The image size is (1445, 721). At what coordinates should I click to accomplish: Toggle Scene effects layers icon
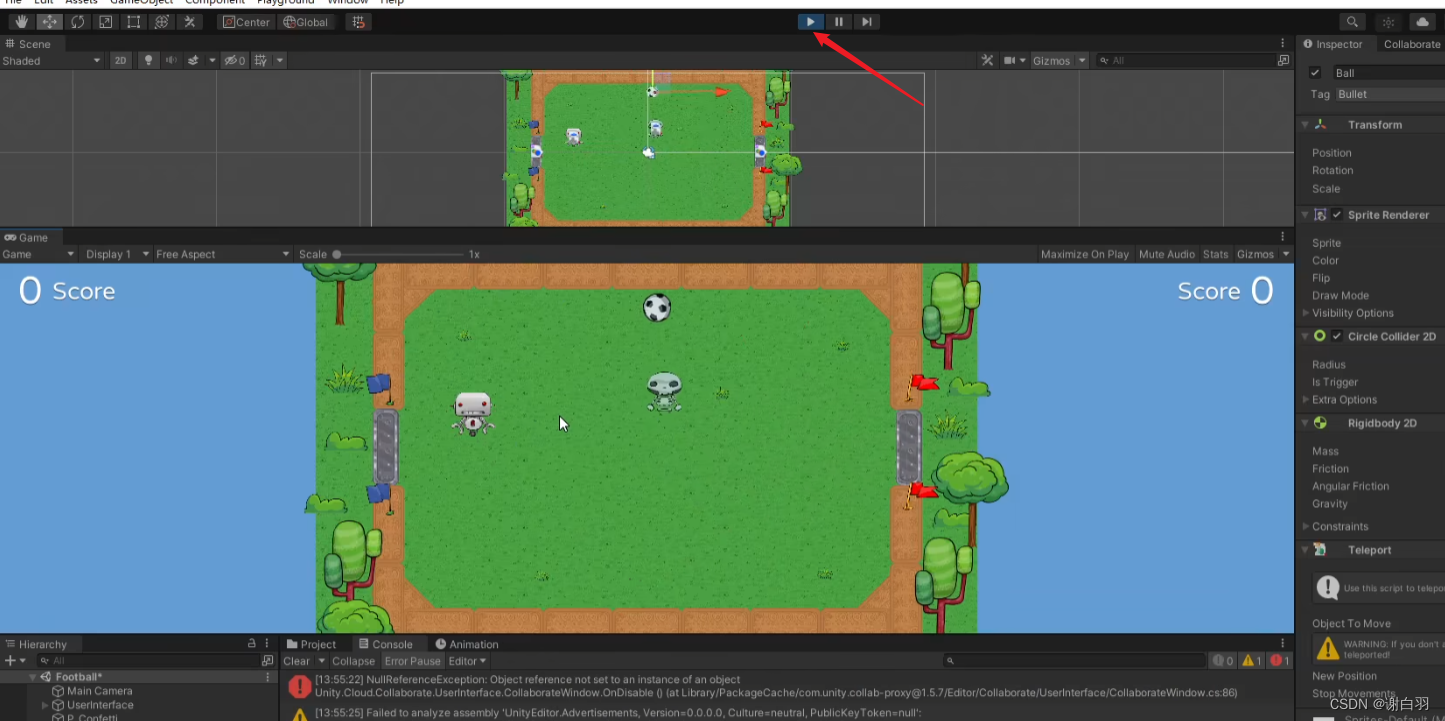coord(194,60)
